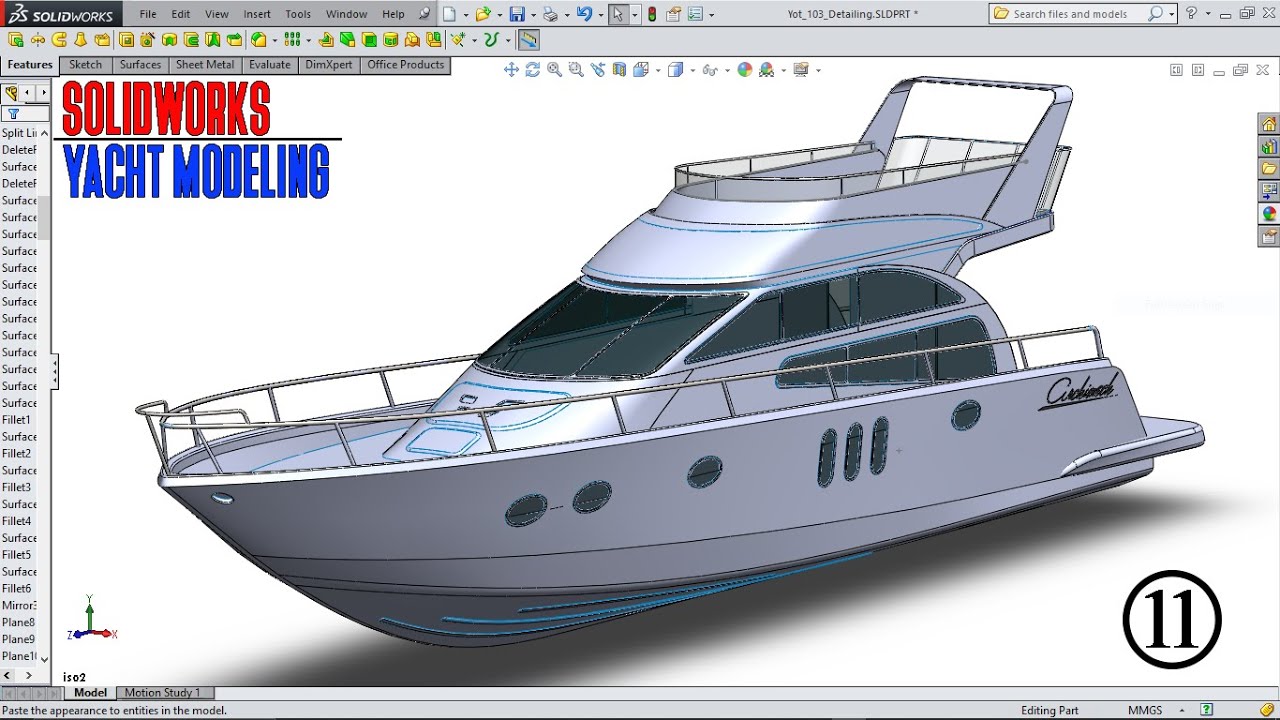Screen dimensions: 1280x720
Task: Click the feature tree scroll-down arrow
Action: (x=44, y=660)
